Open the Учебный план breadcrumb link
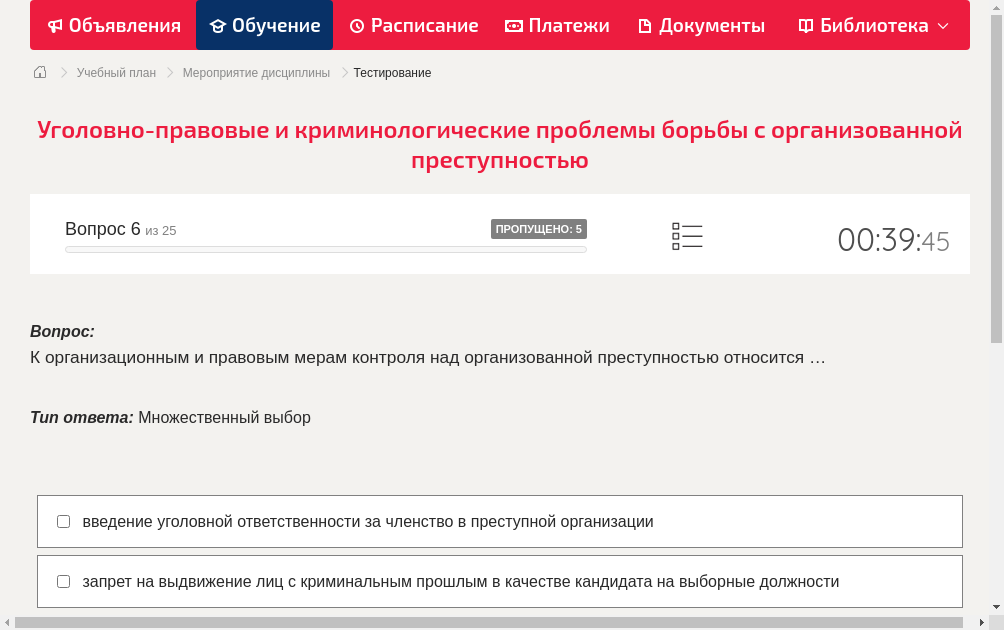1004x630 pixels. click(x=114, y=72)
